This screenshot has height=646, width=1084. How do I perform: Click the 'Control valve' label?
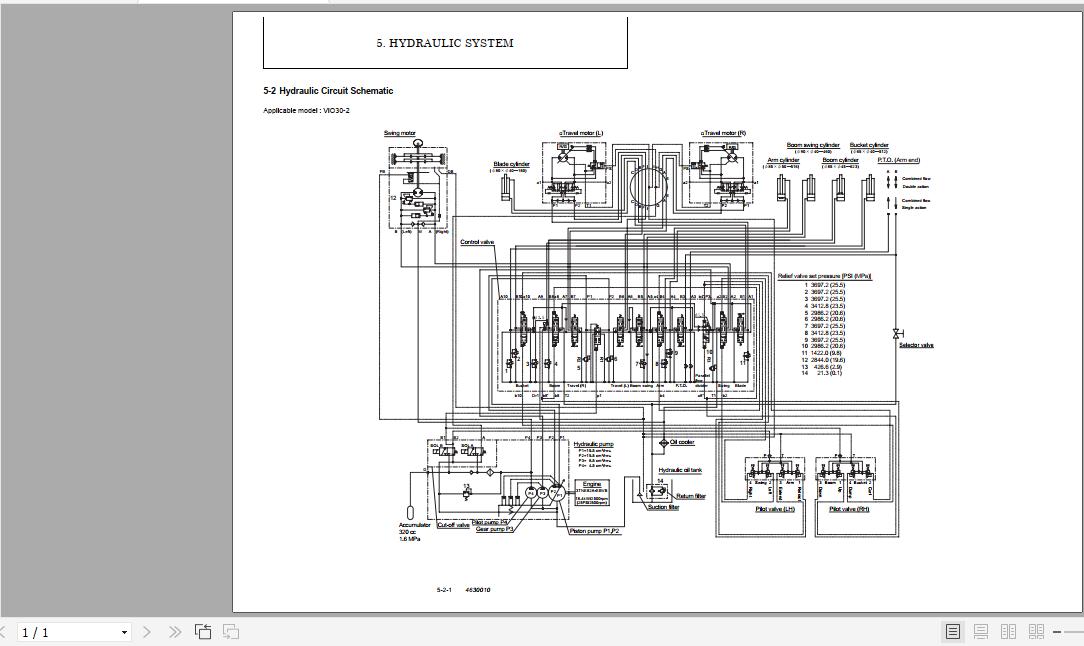click(477, 242)
